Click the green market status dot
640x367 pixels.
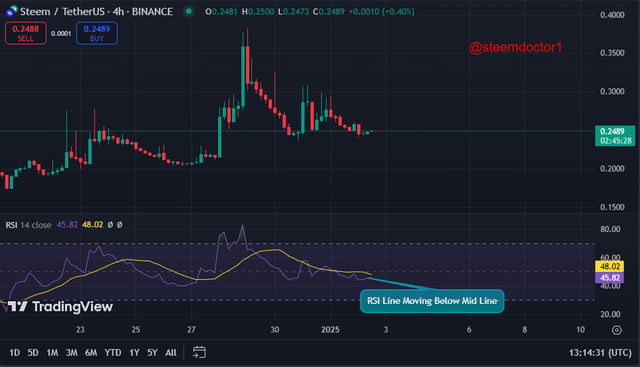pyautogui.click(x=189, y=11)
